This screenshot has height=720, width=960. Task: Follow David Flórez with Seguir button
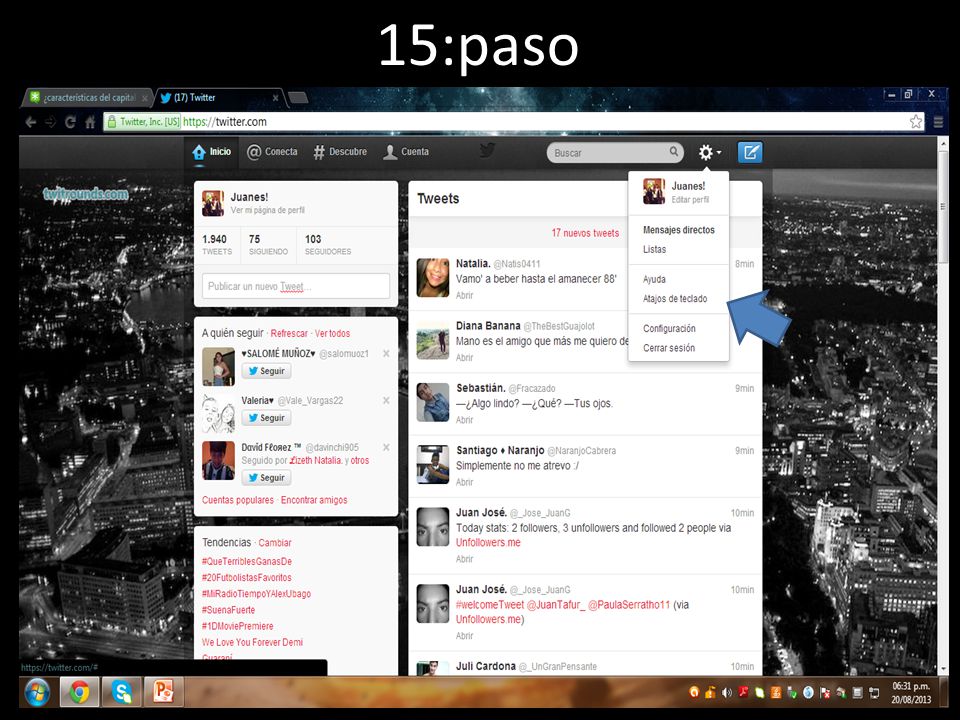[266, 478]
